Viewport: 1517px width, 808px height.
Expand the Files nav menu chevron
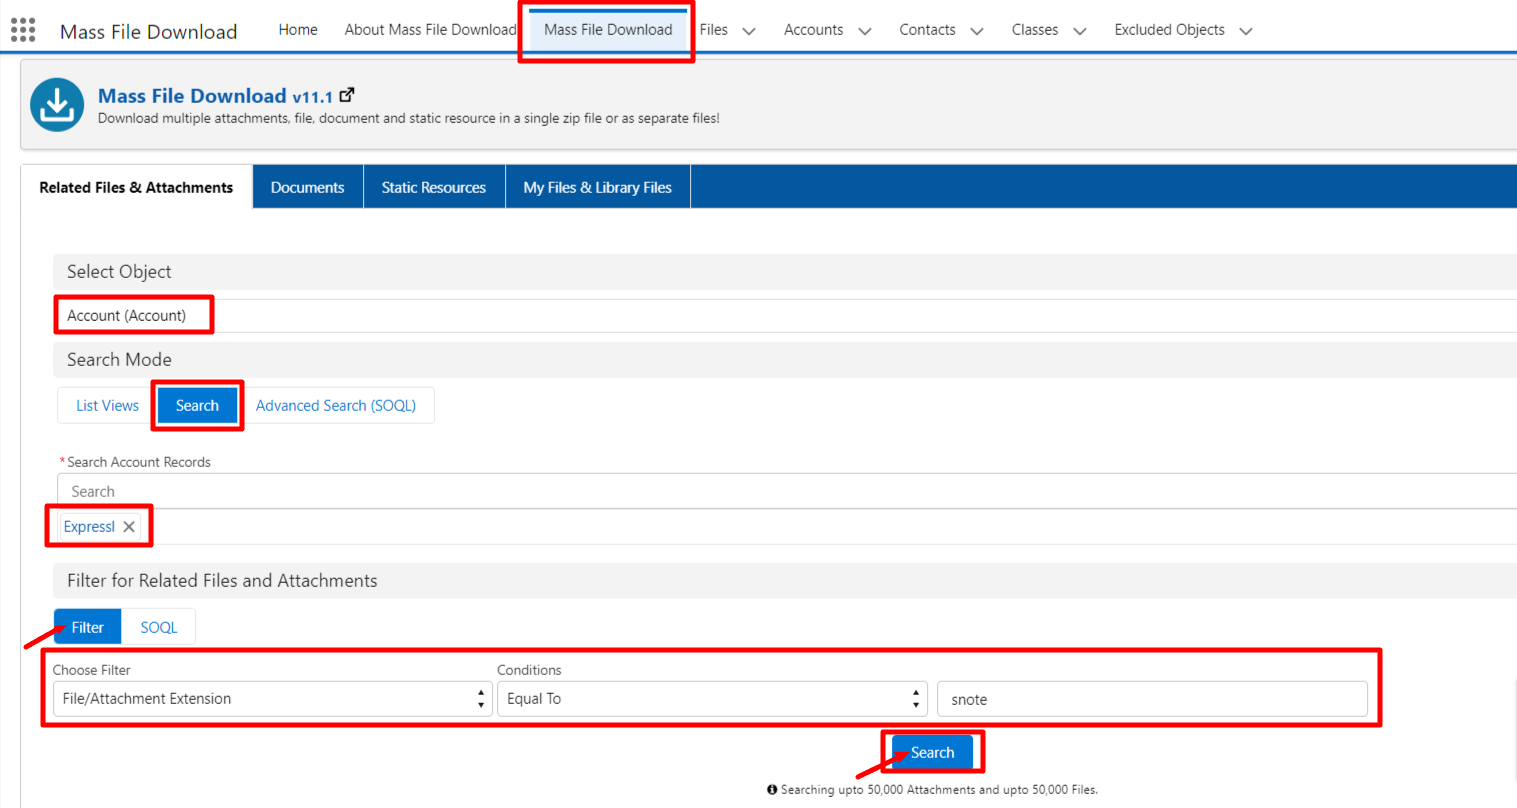pos(749,31)
